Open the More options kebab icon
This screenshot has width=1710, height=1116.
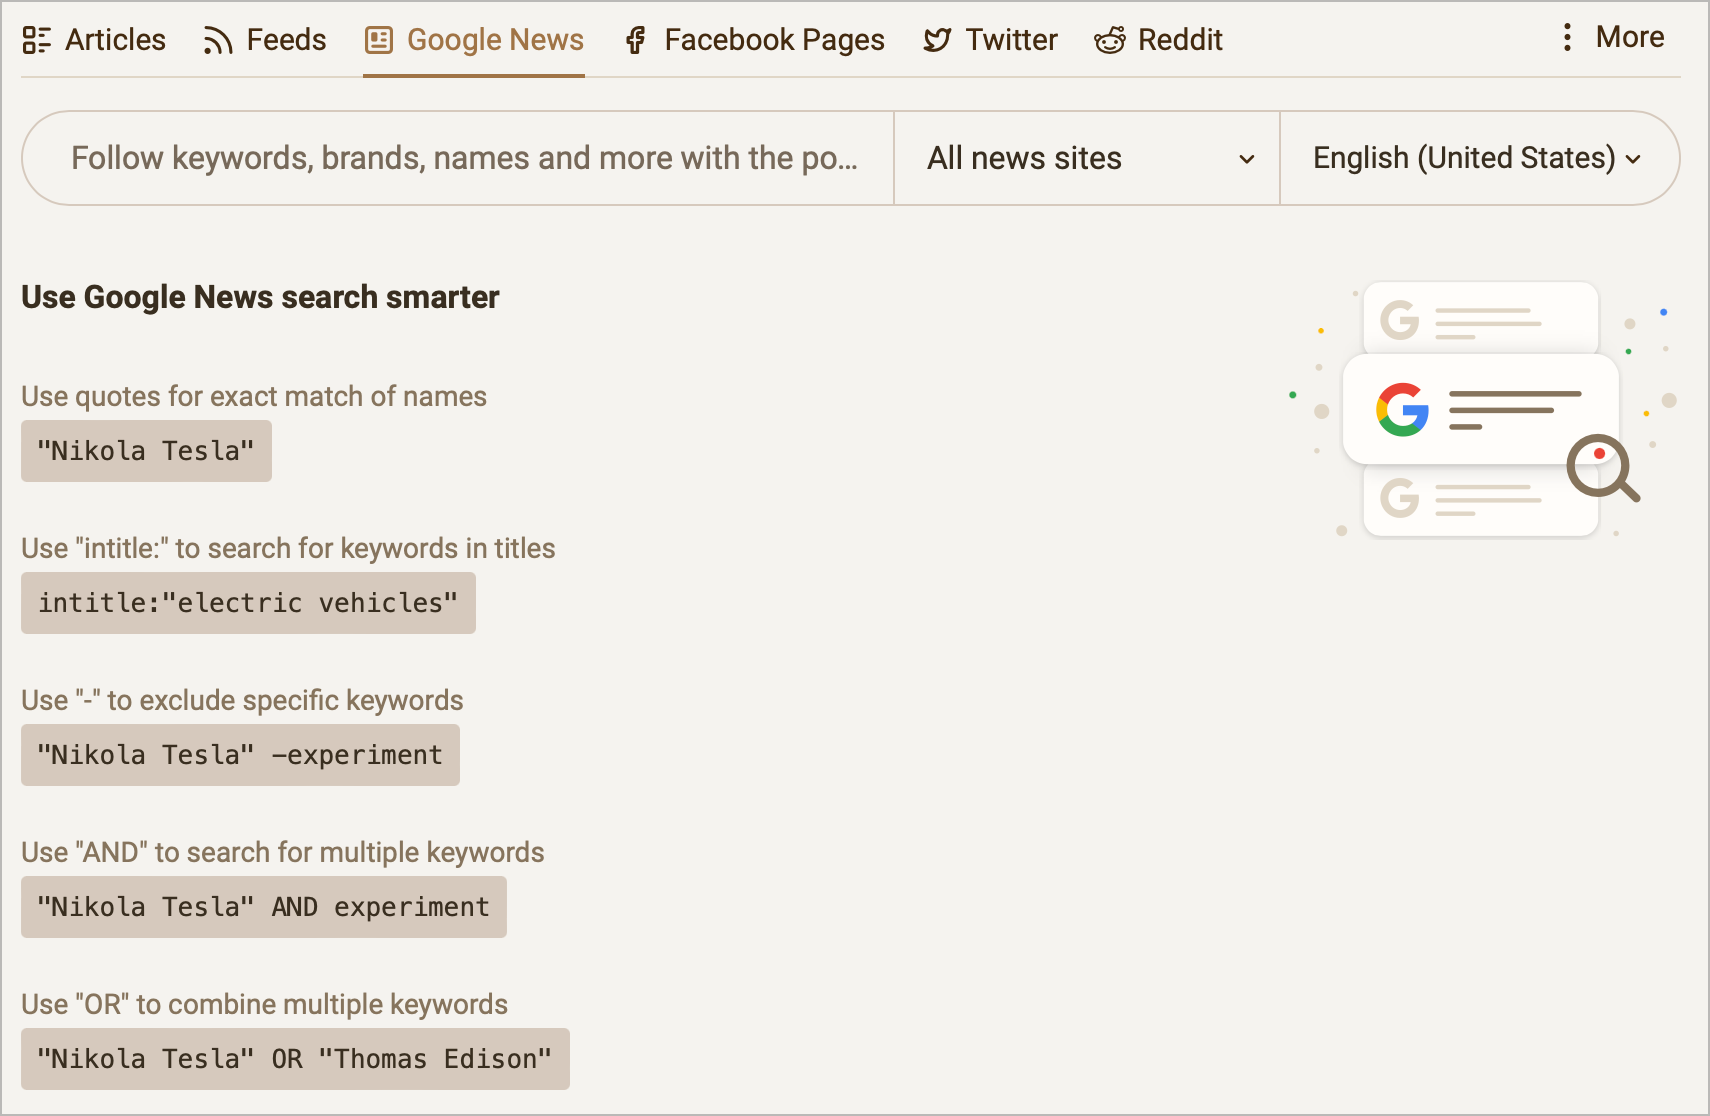coord(1566,36)
